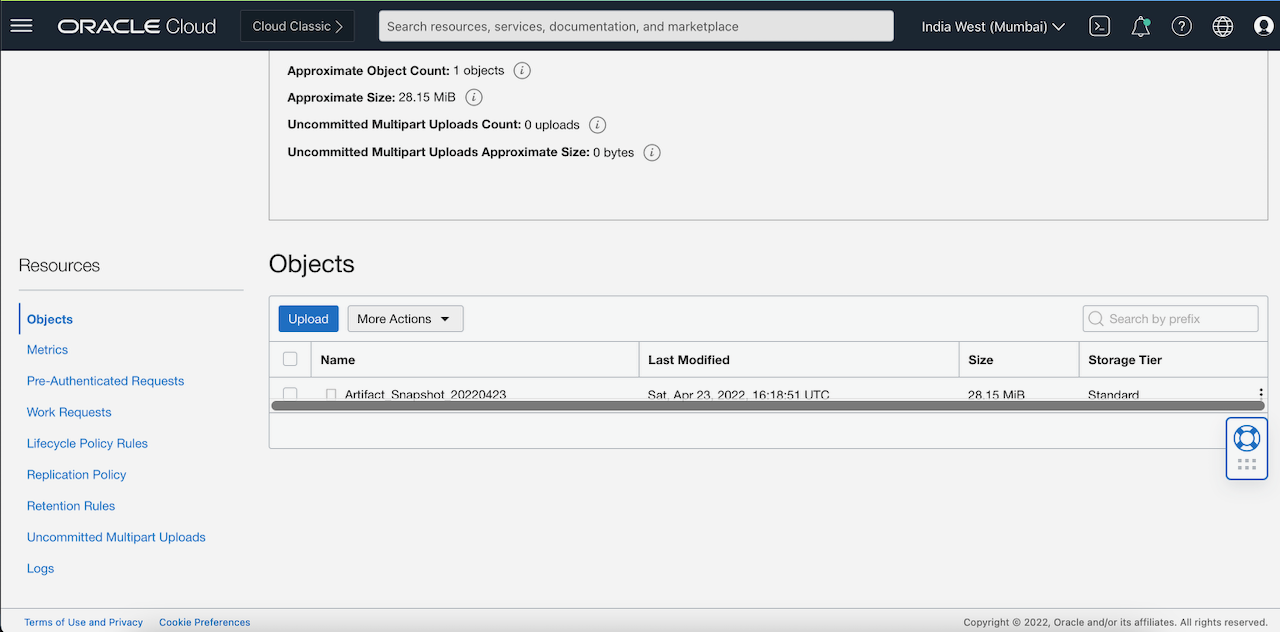
Task: Open the navigation hamburger menu
Action: tap(21, 26)
